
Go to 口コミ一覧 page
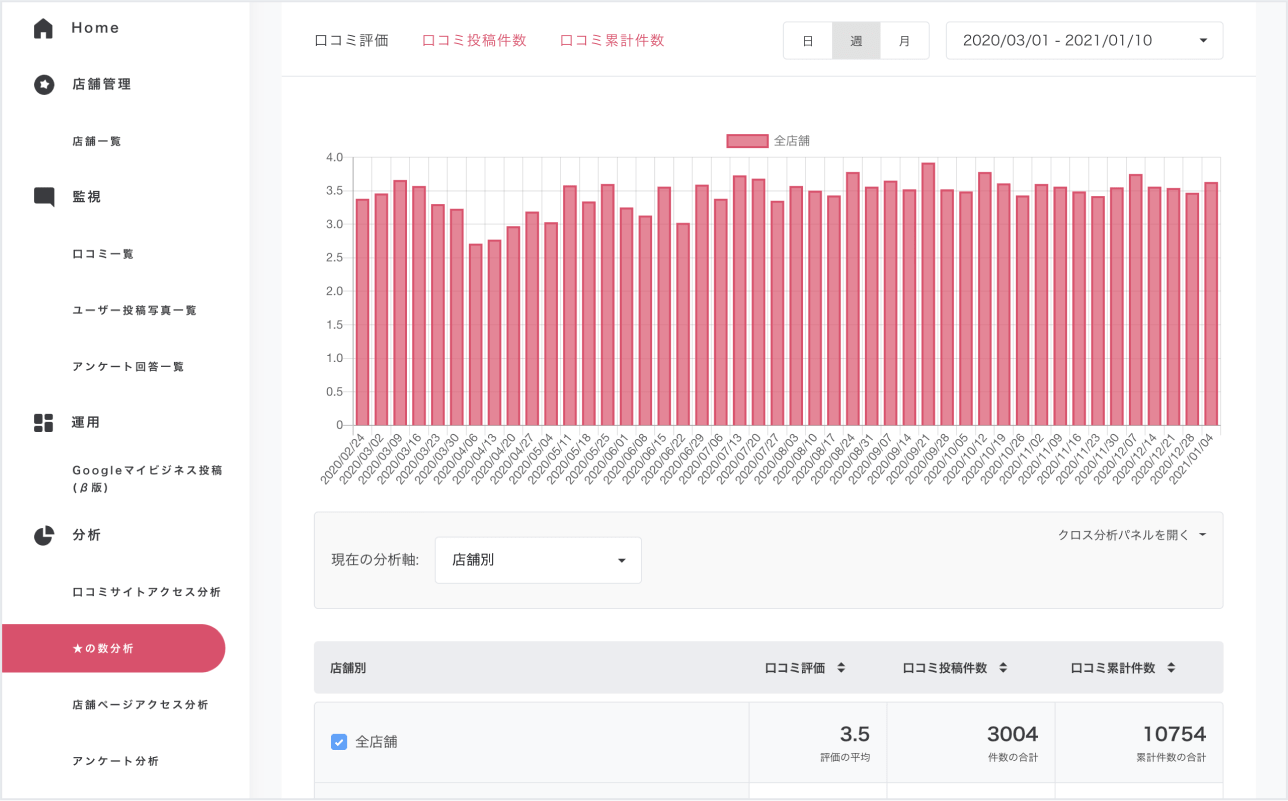102,254
